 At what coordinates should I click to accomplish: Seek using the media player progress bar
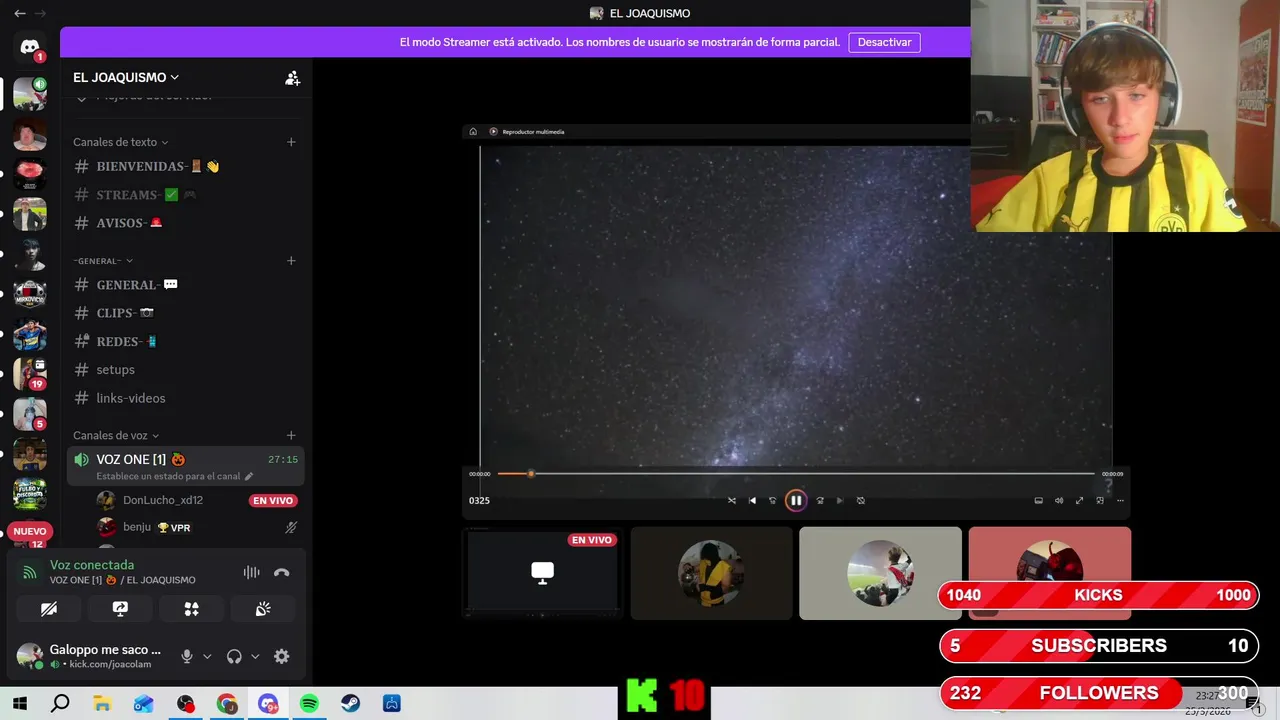796,474
